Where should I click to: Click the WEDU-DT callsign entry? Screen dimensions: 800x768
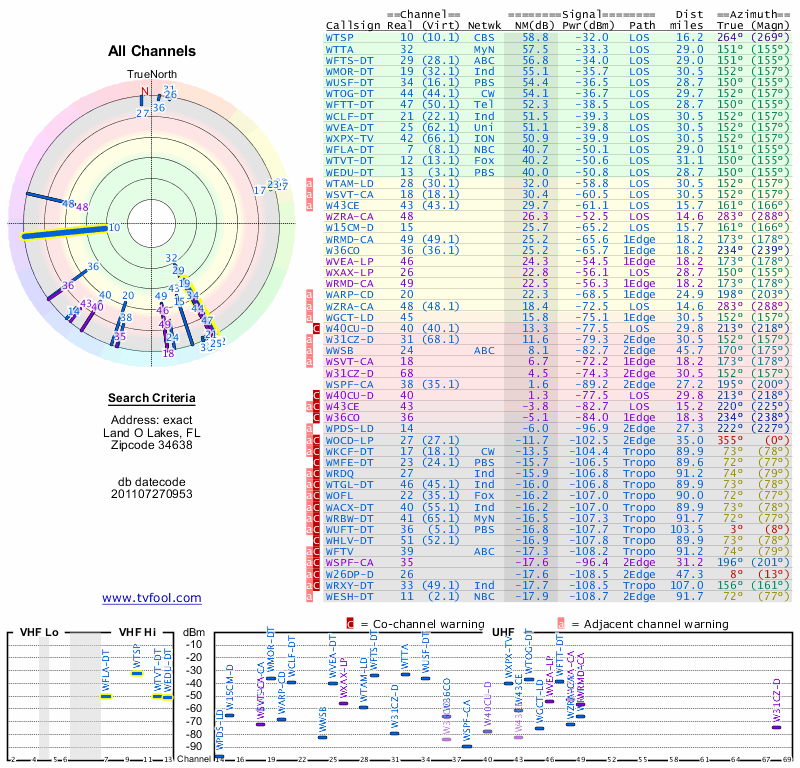[350, 172]
